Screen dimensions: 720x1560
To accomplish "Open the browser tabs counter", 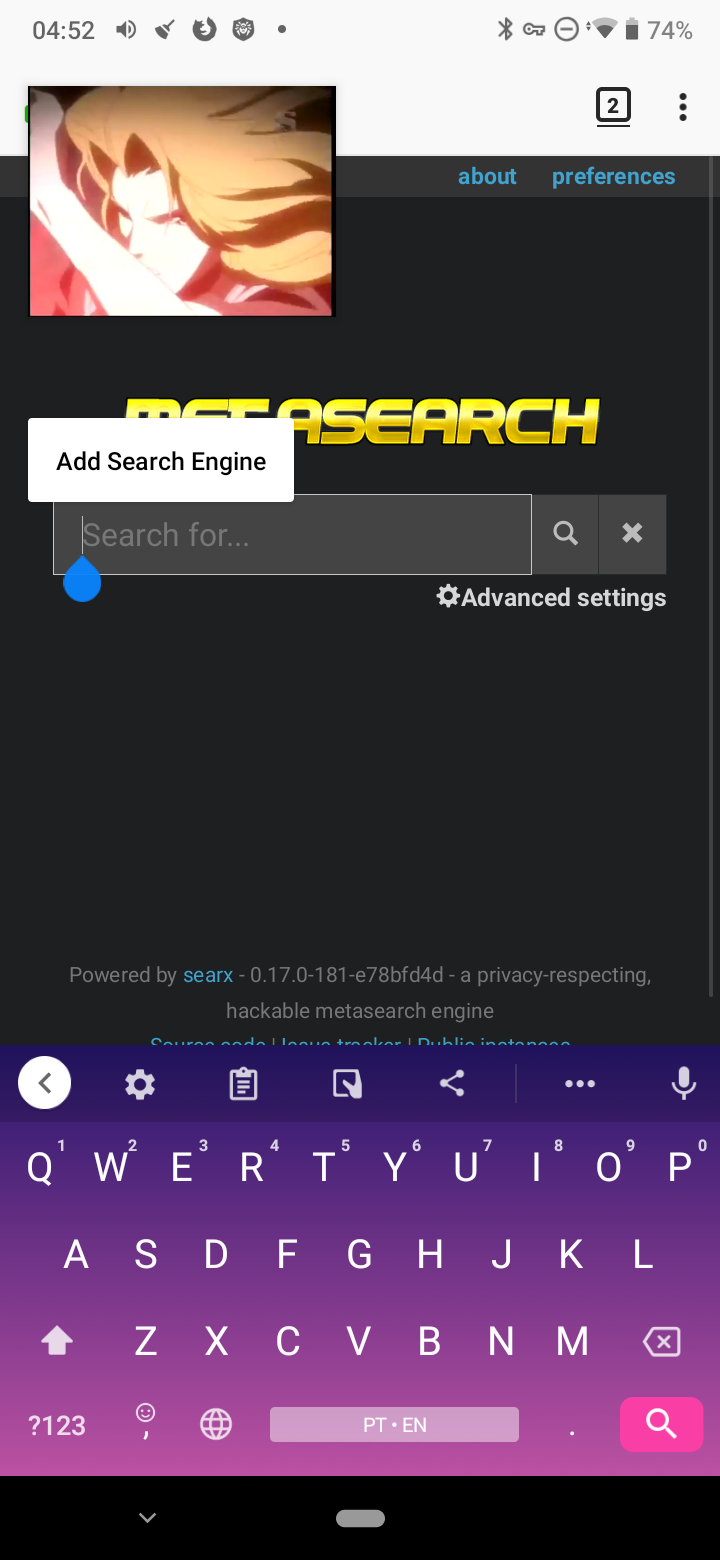I will point(613,106).
